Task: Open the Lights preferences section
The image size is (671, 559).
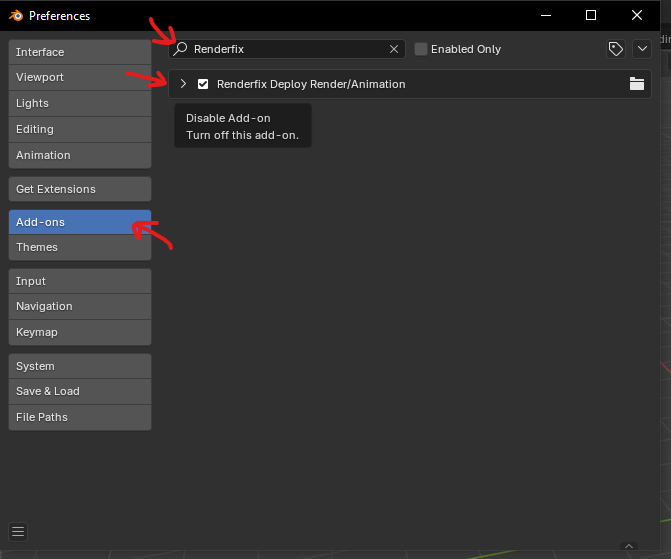Action: (x=80, y=104)
